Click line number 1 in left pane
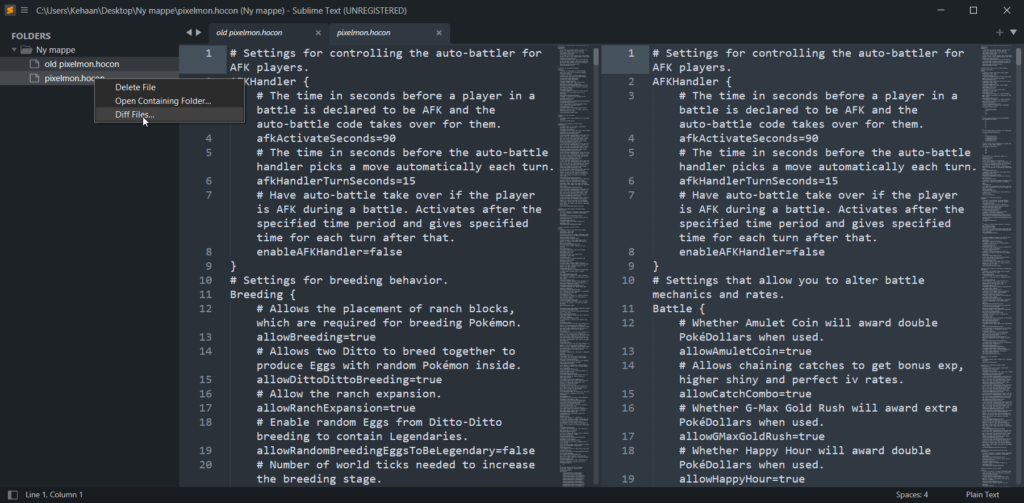Screen dimensions: 1024x503 [209, 53]
